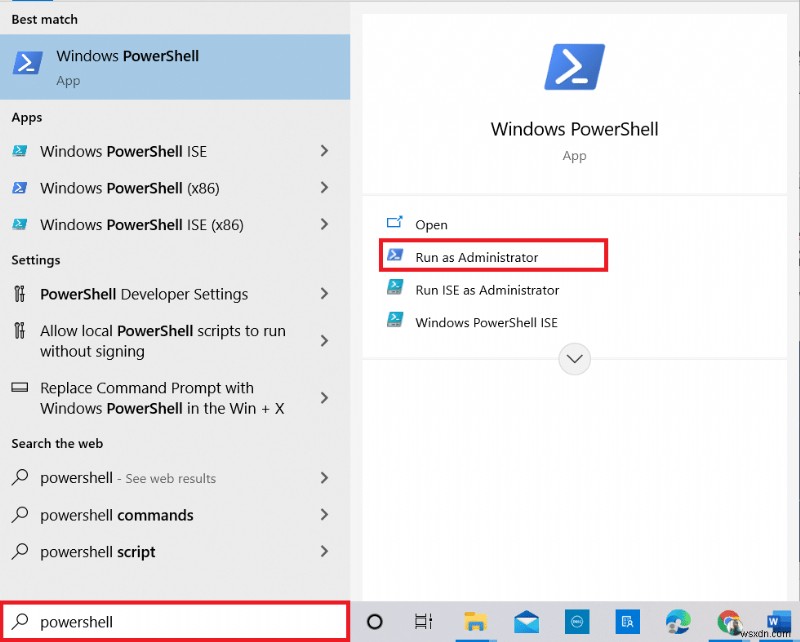Expand PowerShell Developer Settings chevron
The height and width of the screenshot is (642, 800).
[324, 294]
